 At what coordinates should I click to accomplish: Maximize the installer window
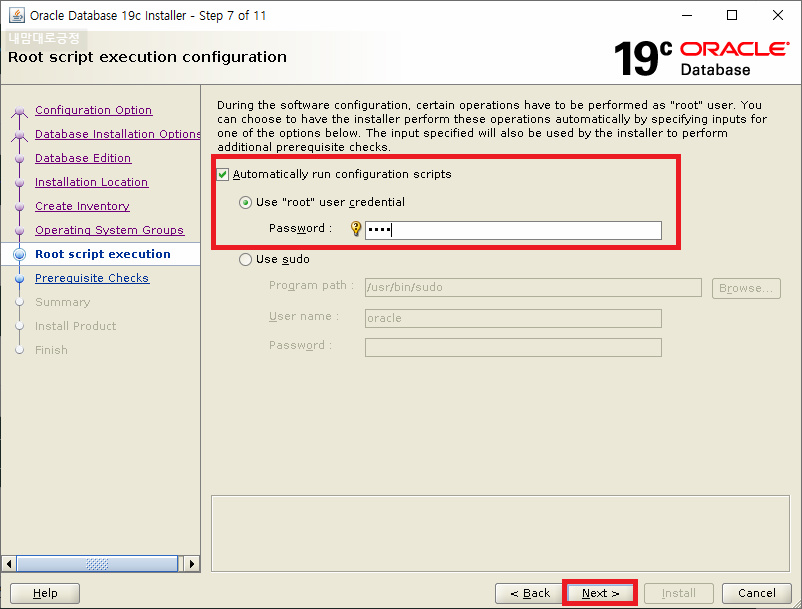point(732,15)
